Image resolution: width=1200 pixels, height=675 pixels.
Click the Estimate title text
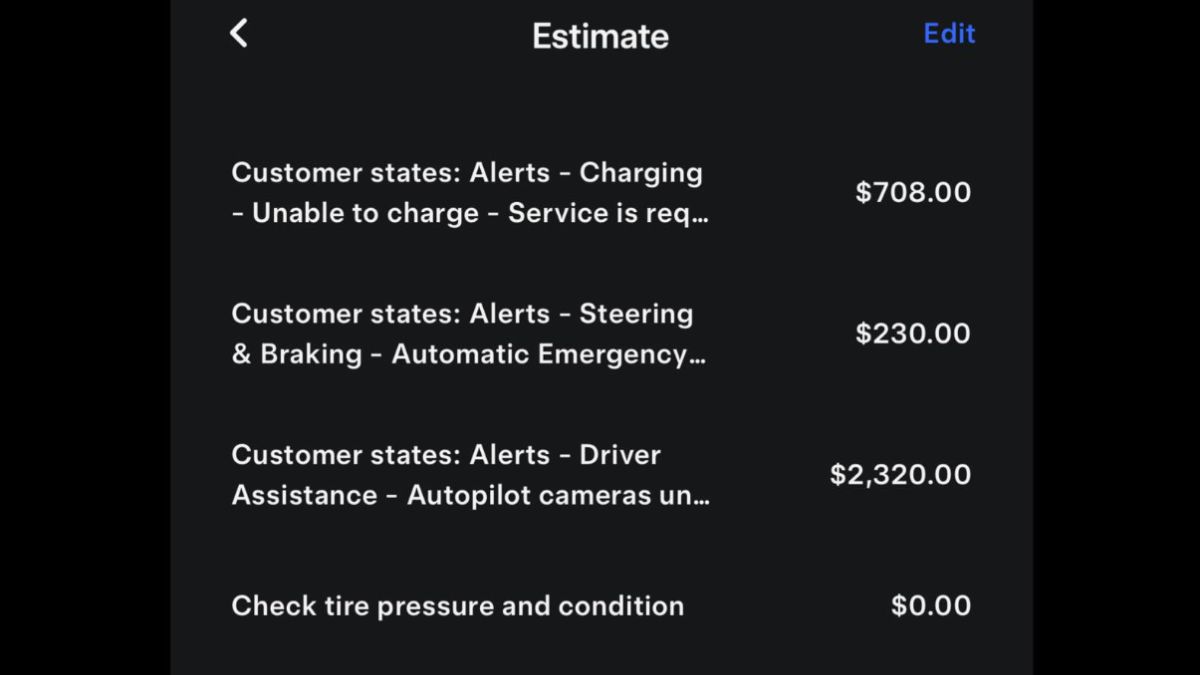pos(599,35)
